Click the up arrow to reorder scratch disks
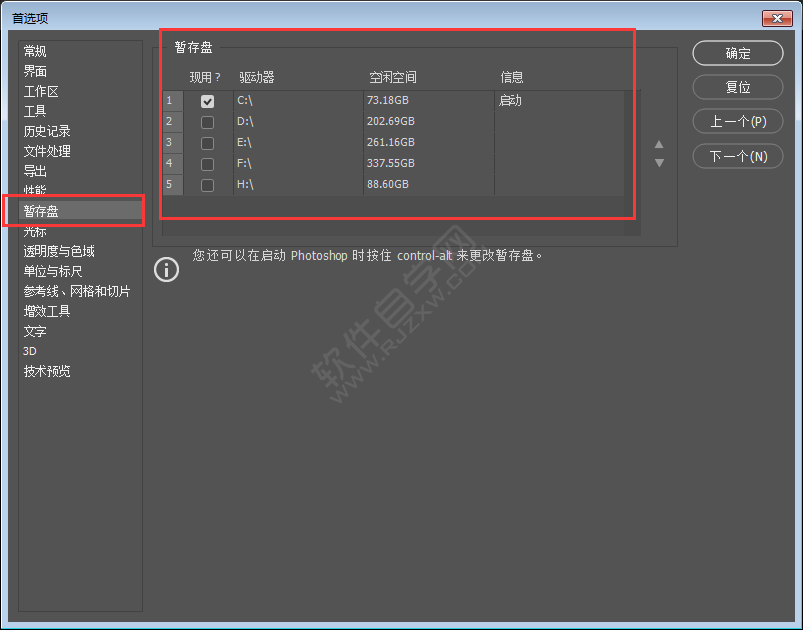The width and height of the screenshot is (803, 630). click(659, 144)
